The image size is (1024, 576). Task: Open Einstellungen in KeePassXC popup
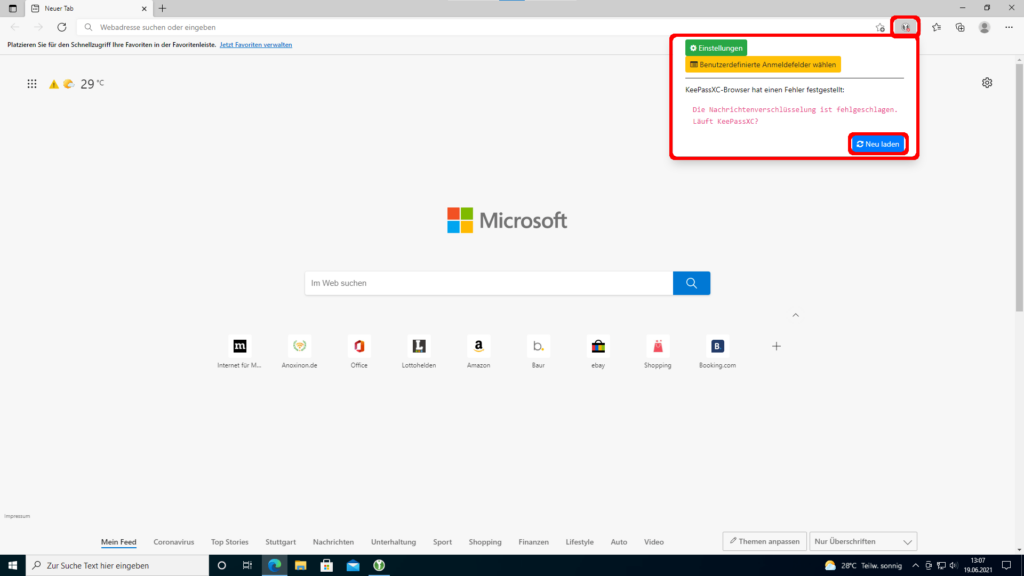716,48
